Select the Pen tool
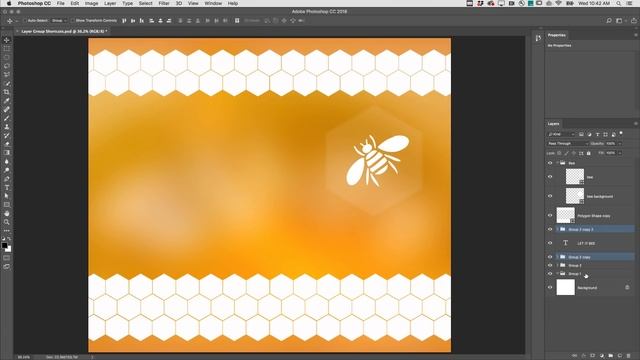The height and width of the screenshot is (360, 640). [x=7, y=178]
